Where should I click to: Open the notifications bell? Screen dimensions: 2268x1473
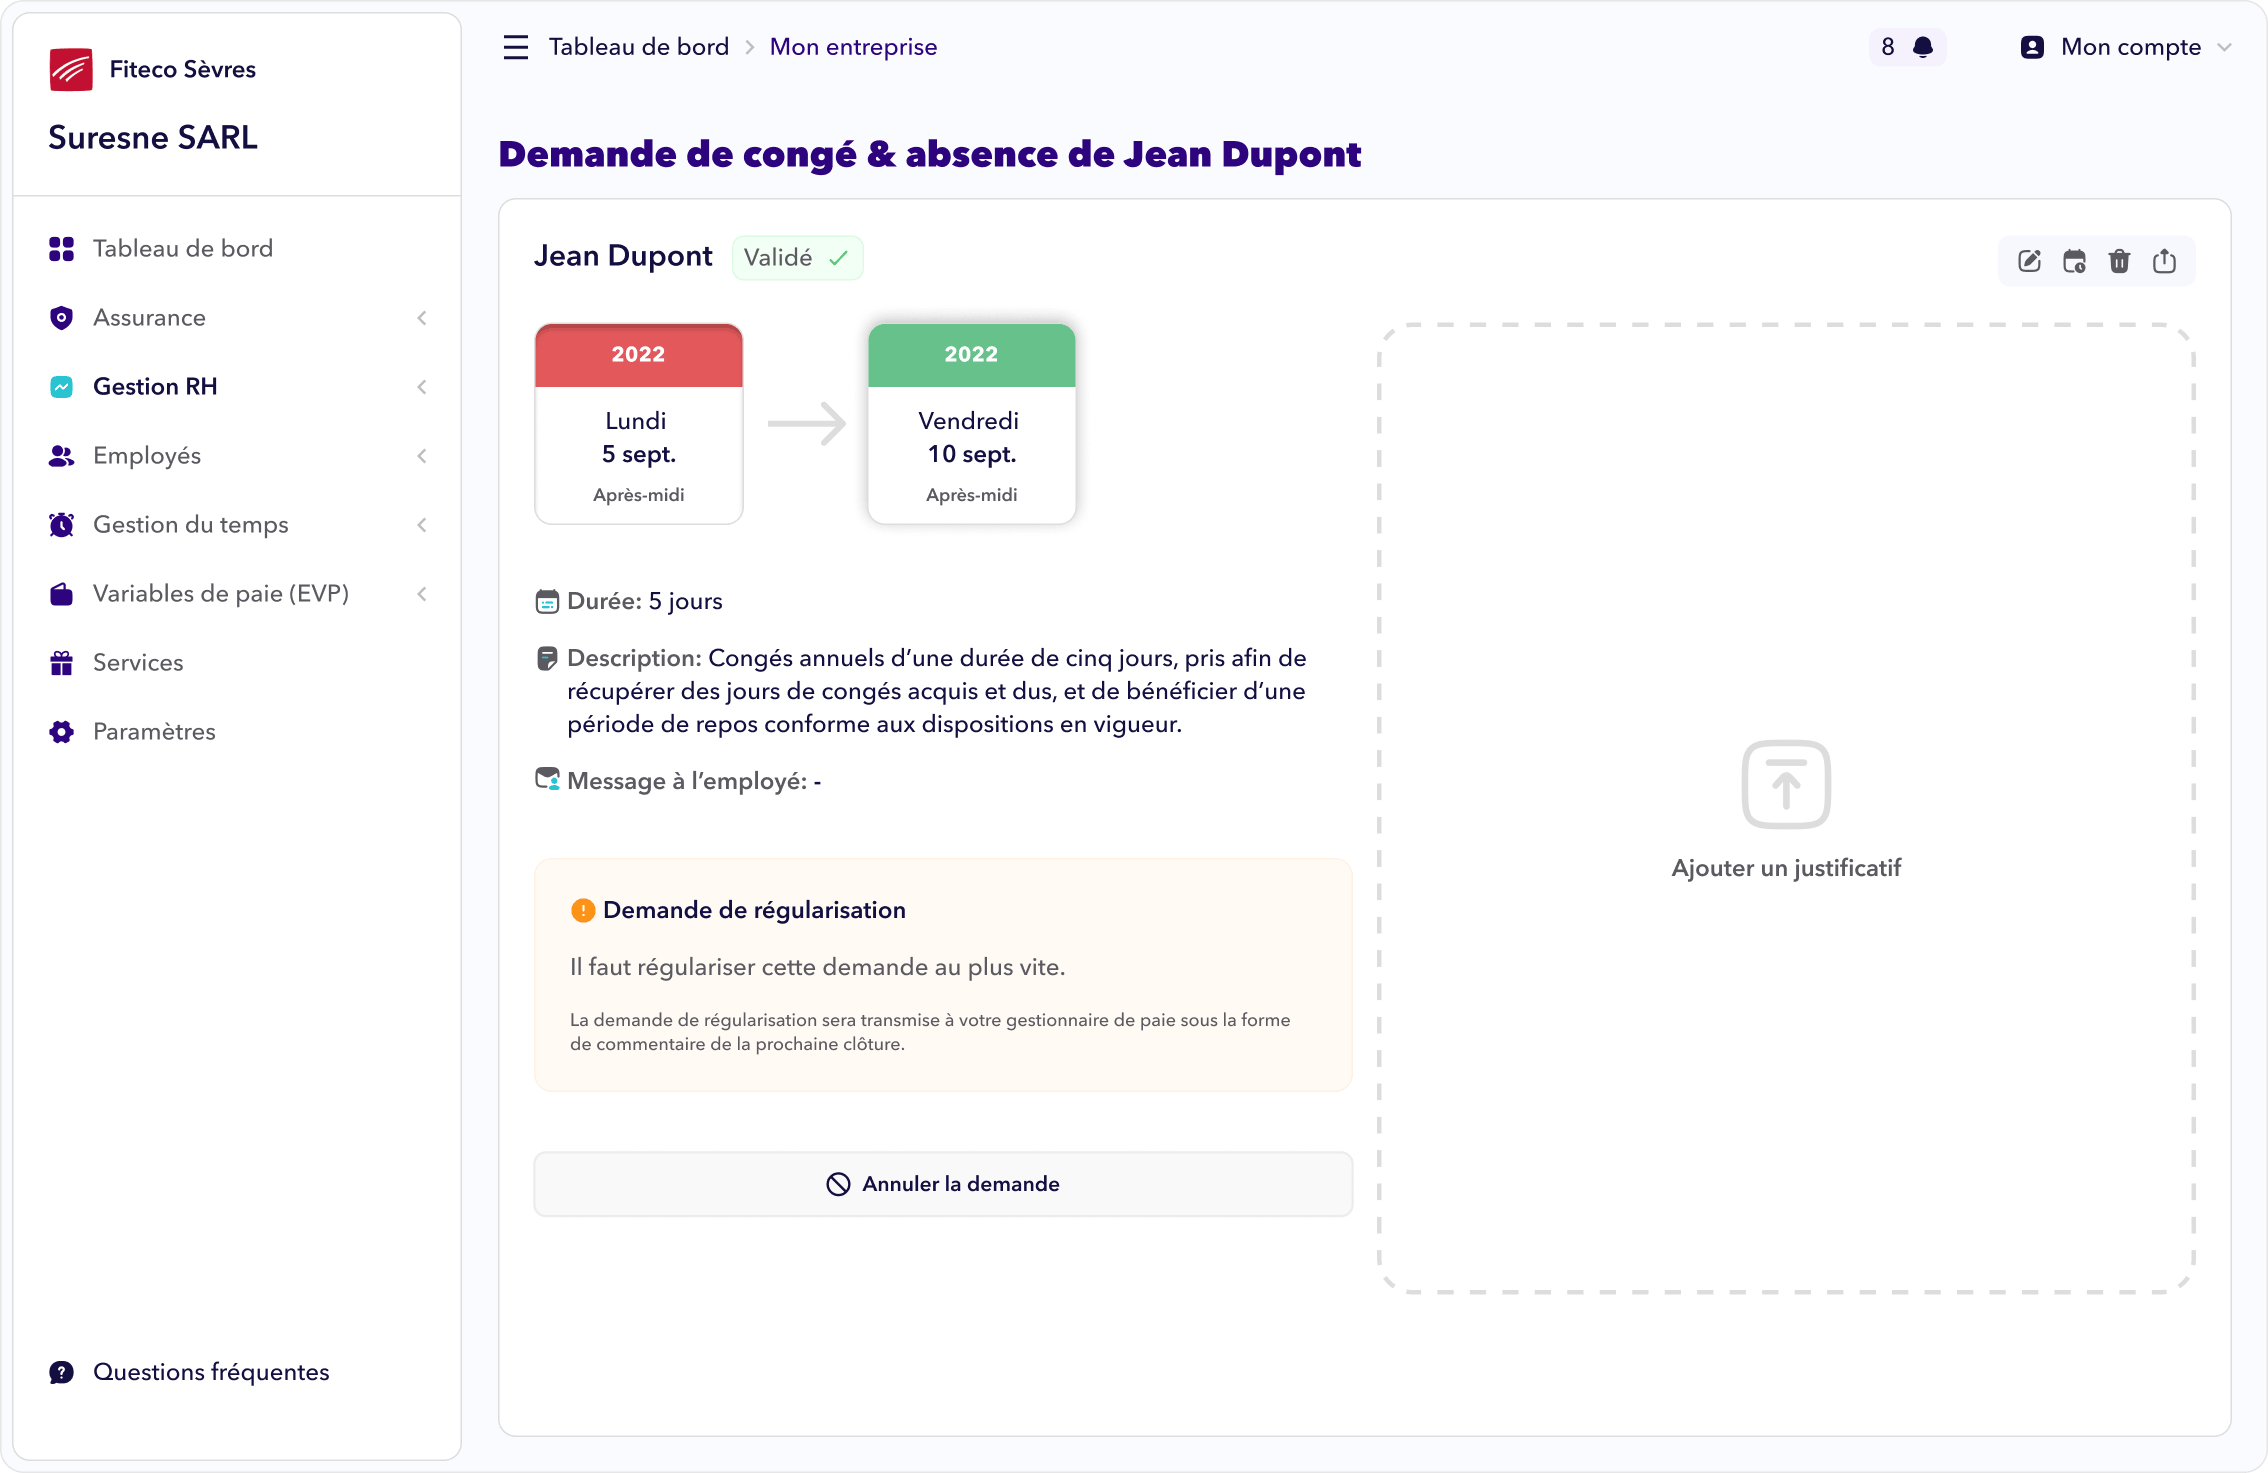(x=1922, y=47)
